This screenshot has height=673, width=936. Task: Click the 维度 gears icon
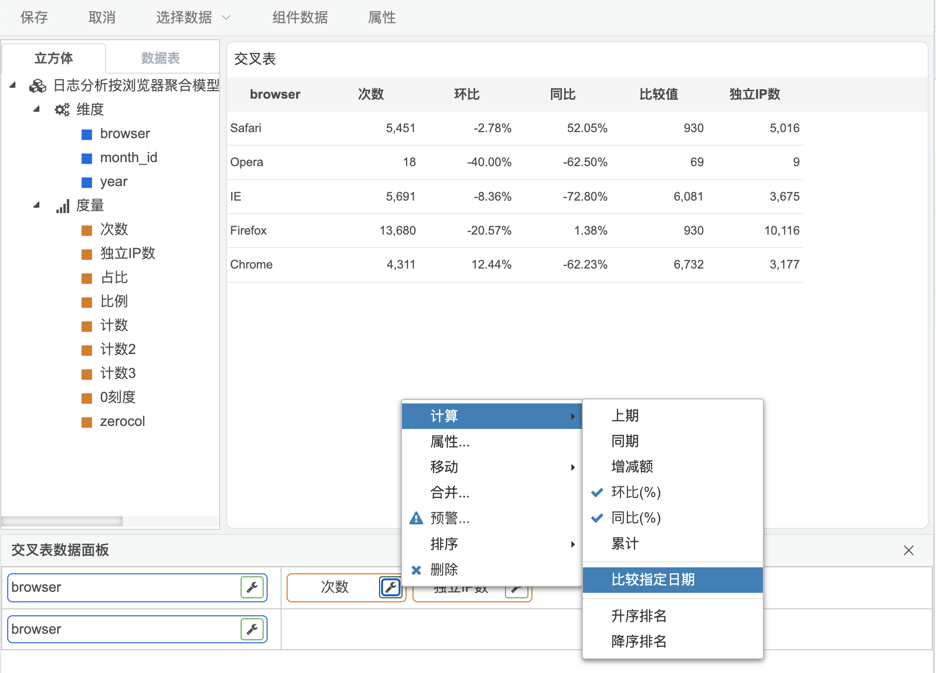[x=62, y=110]
